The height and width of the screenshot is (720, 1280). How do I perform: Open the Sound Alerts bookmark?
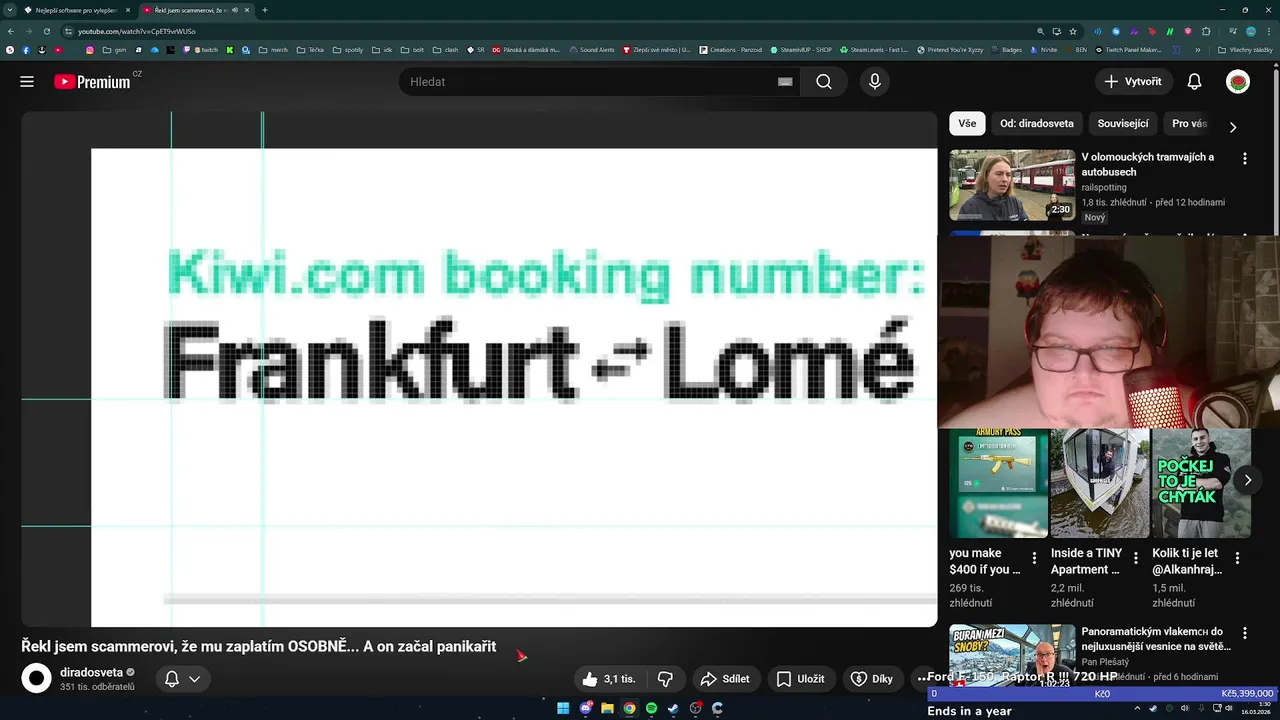591,50
